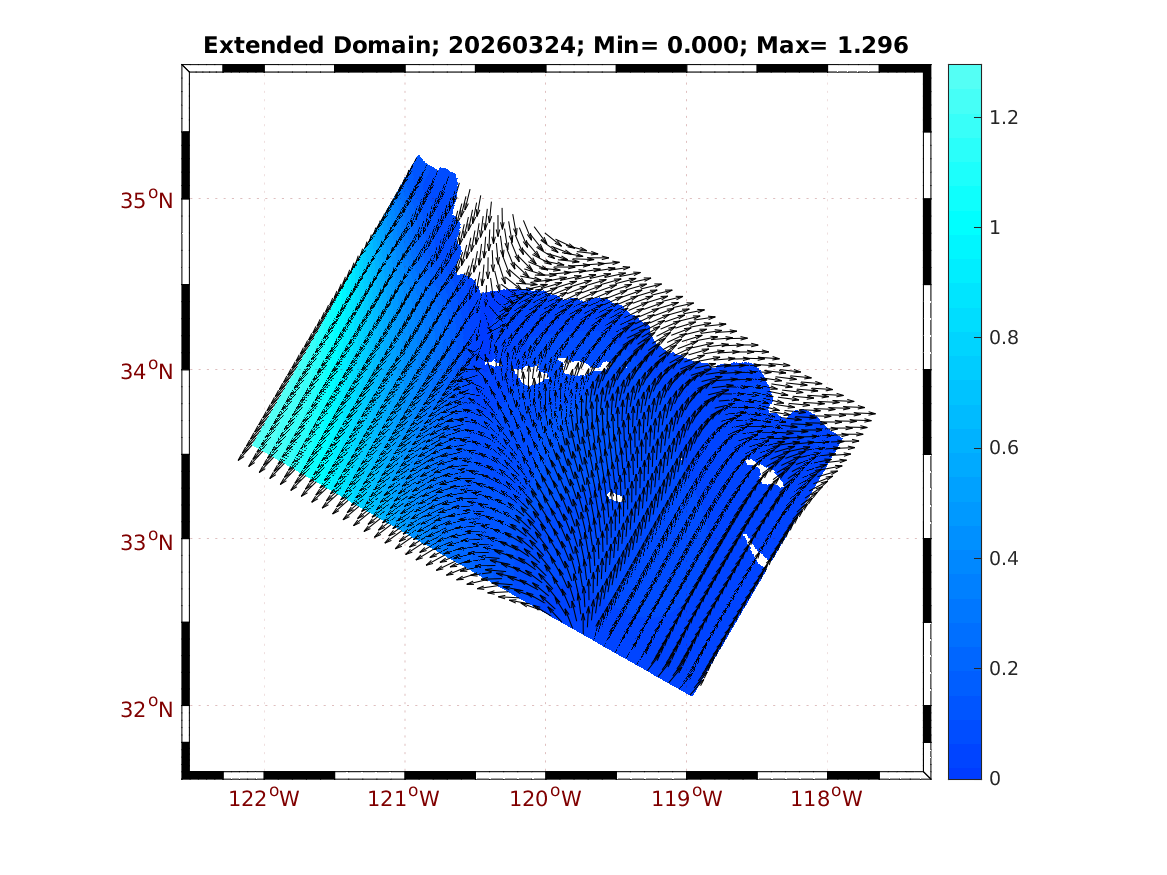Image resolution: width=1167 pixels, height=875 pixels.
Task: Select the 32°N latitude label
Action: coord(147,709)
